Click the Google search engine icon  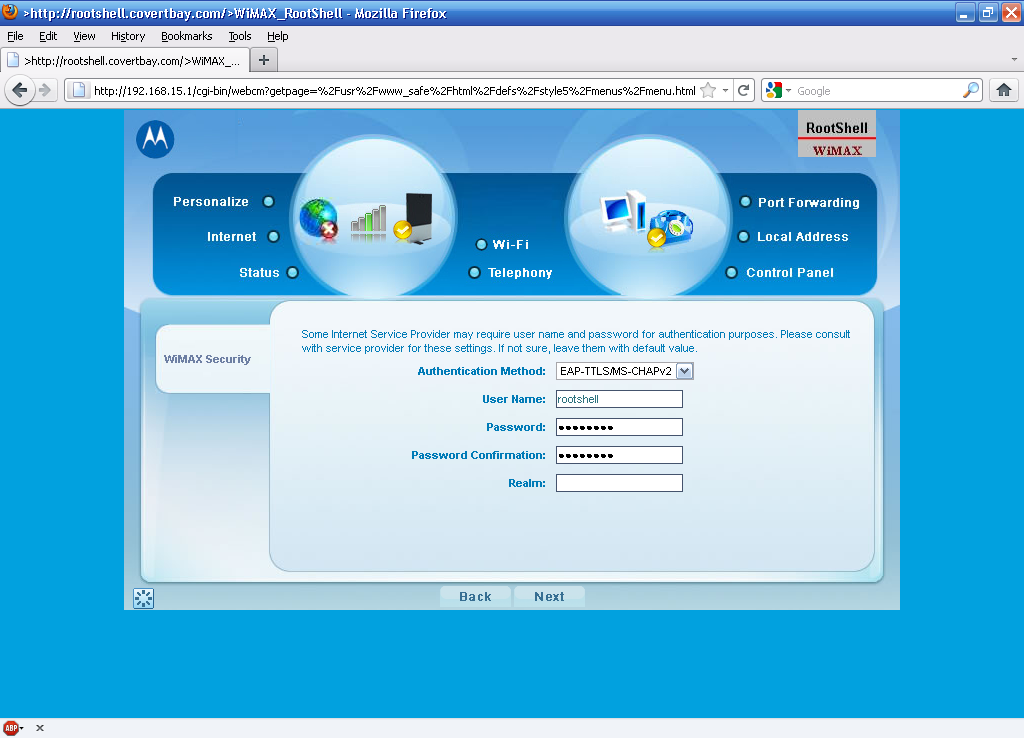coord(773,90)
